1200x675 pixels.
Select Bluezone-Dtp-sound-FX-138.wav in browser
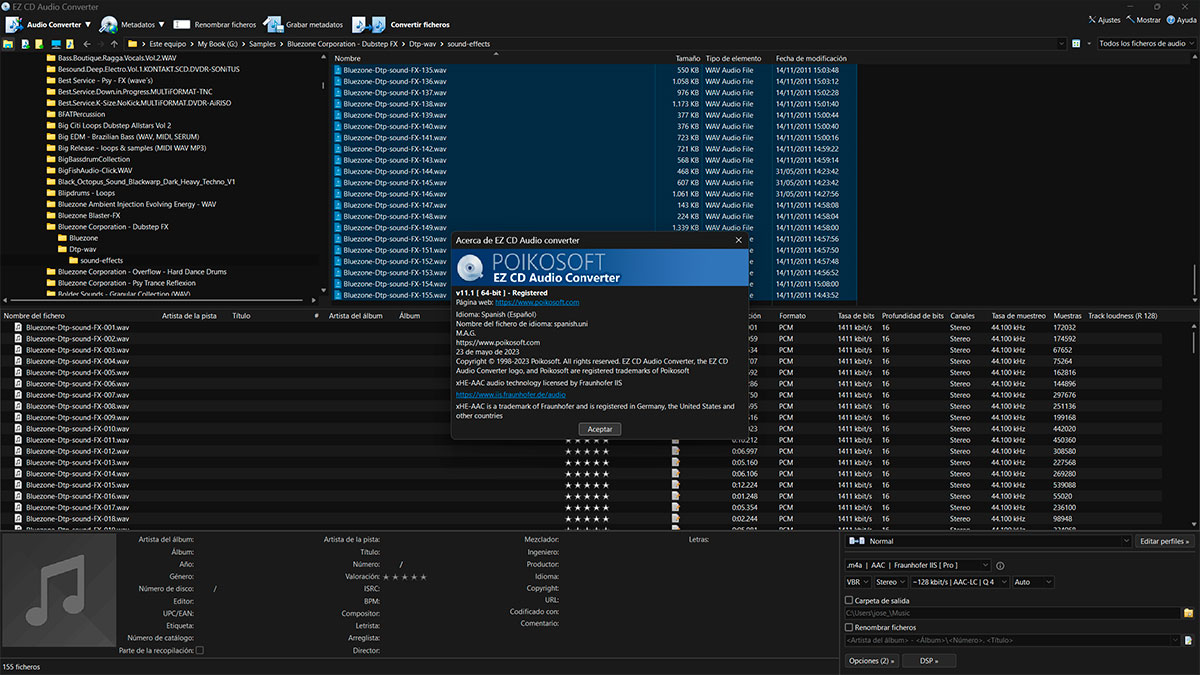point(394,104)
